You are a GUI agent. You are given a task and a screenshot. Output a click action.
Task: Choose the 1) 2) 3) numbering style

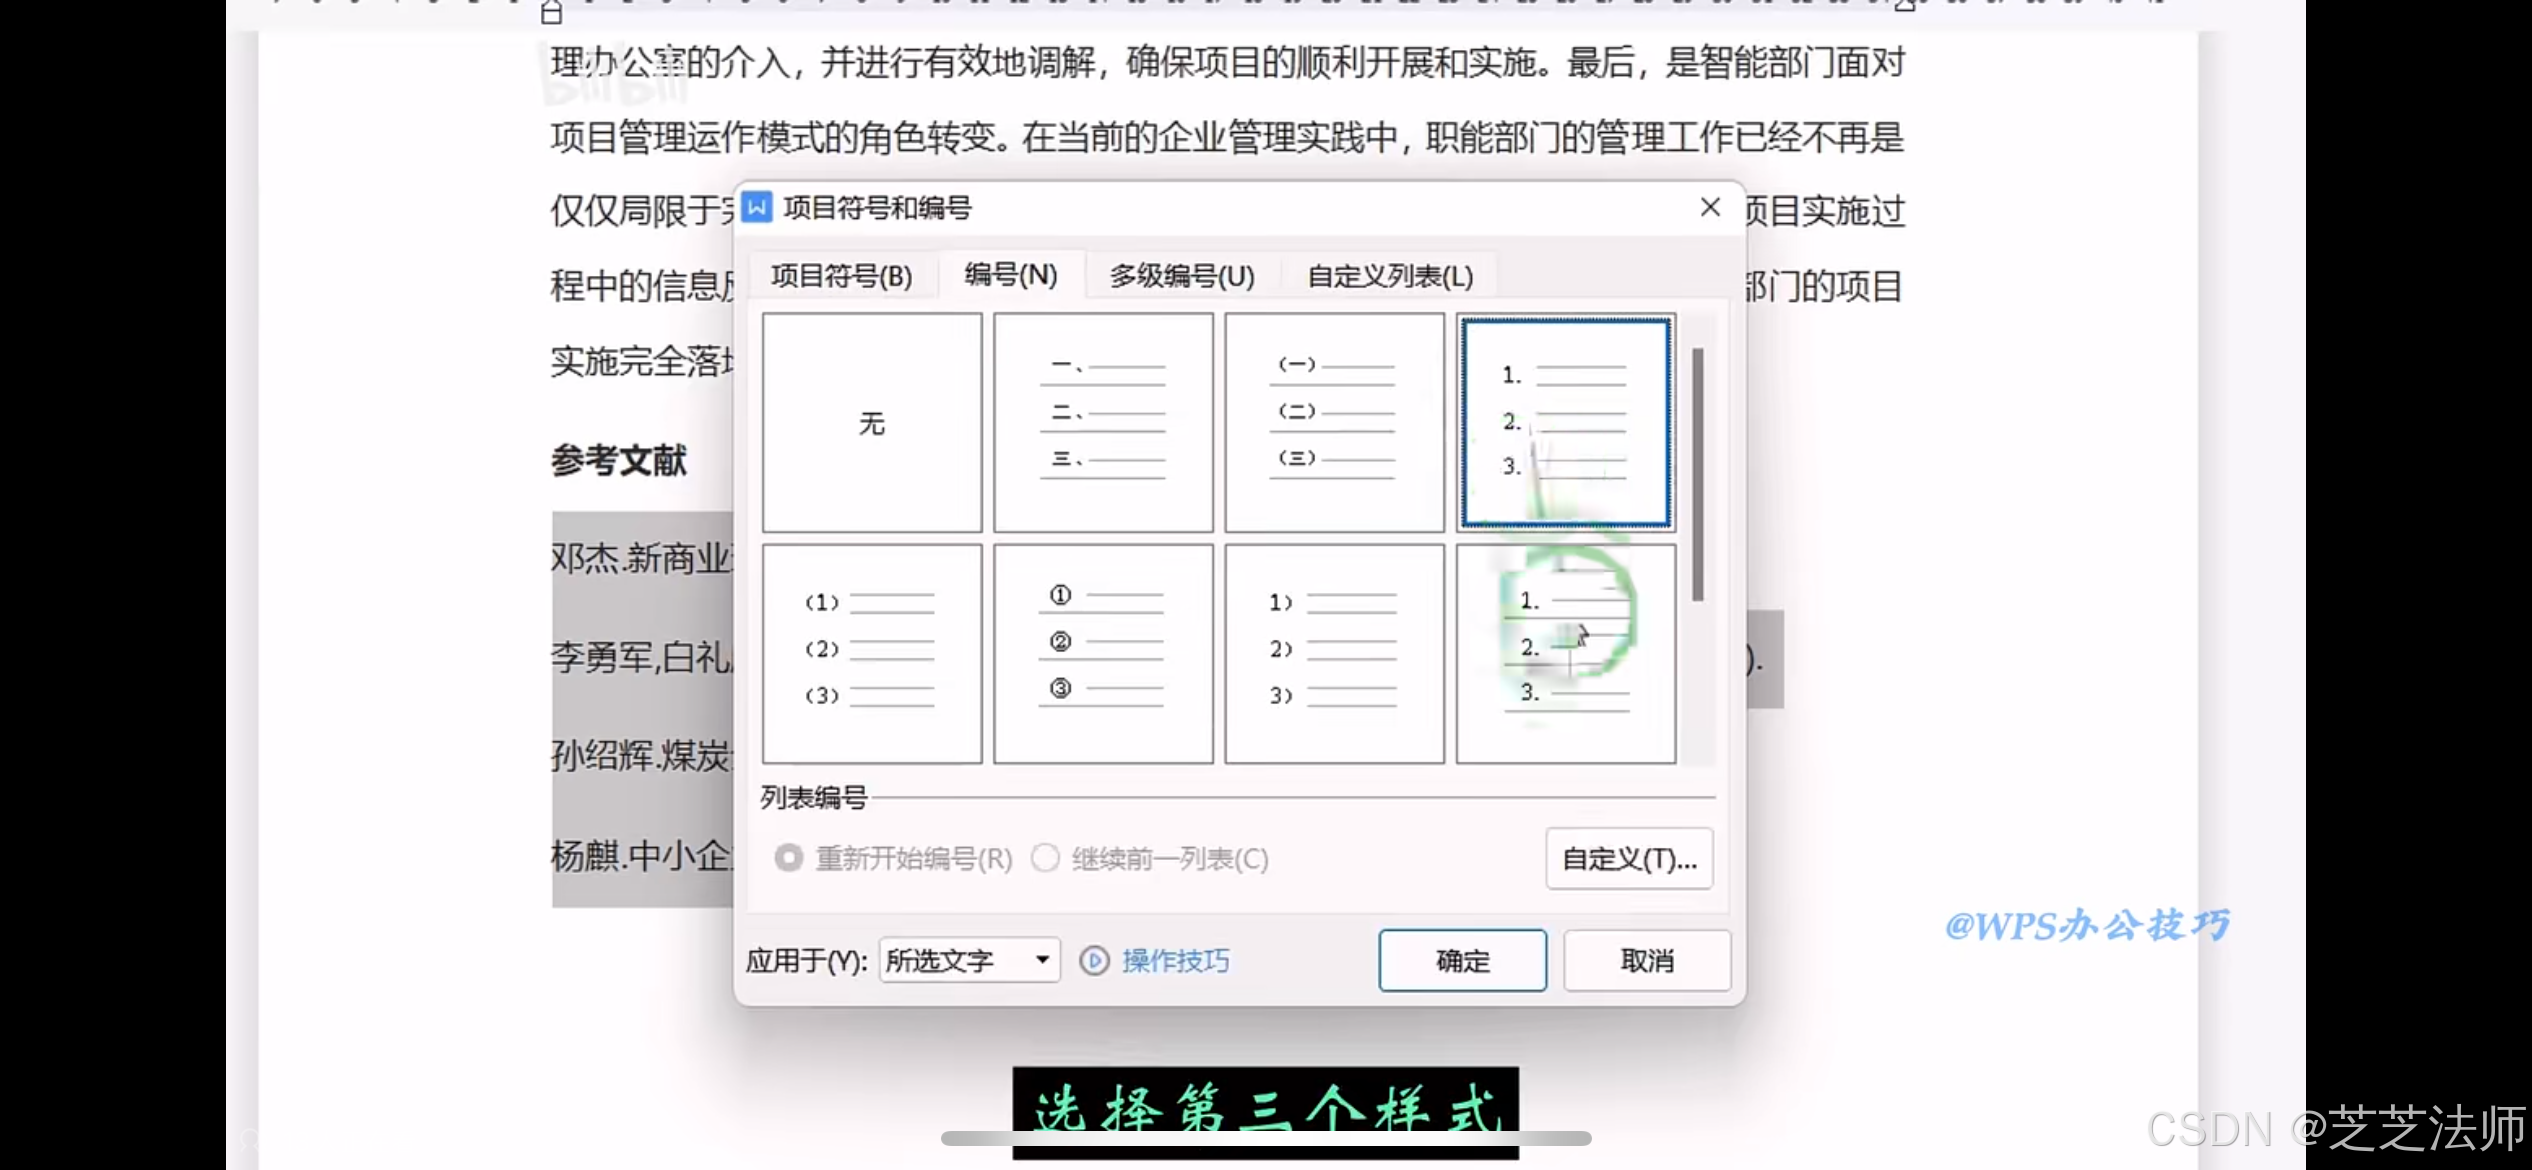point(1334,653)
